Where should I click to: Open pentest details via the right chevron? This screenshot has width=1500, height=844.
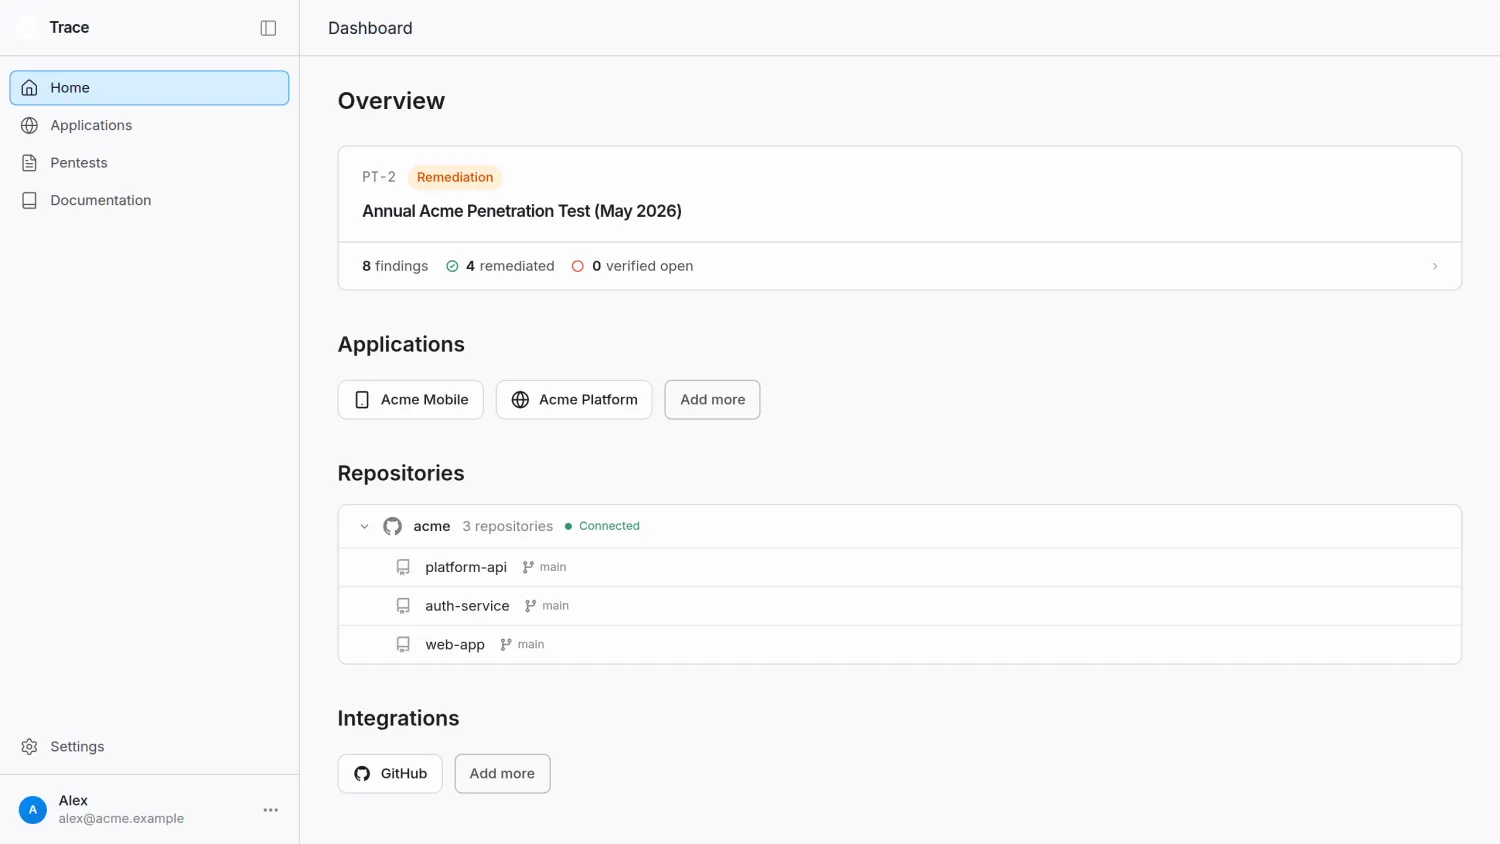click(x=1435, y=266)
